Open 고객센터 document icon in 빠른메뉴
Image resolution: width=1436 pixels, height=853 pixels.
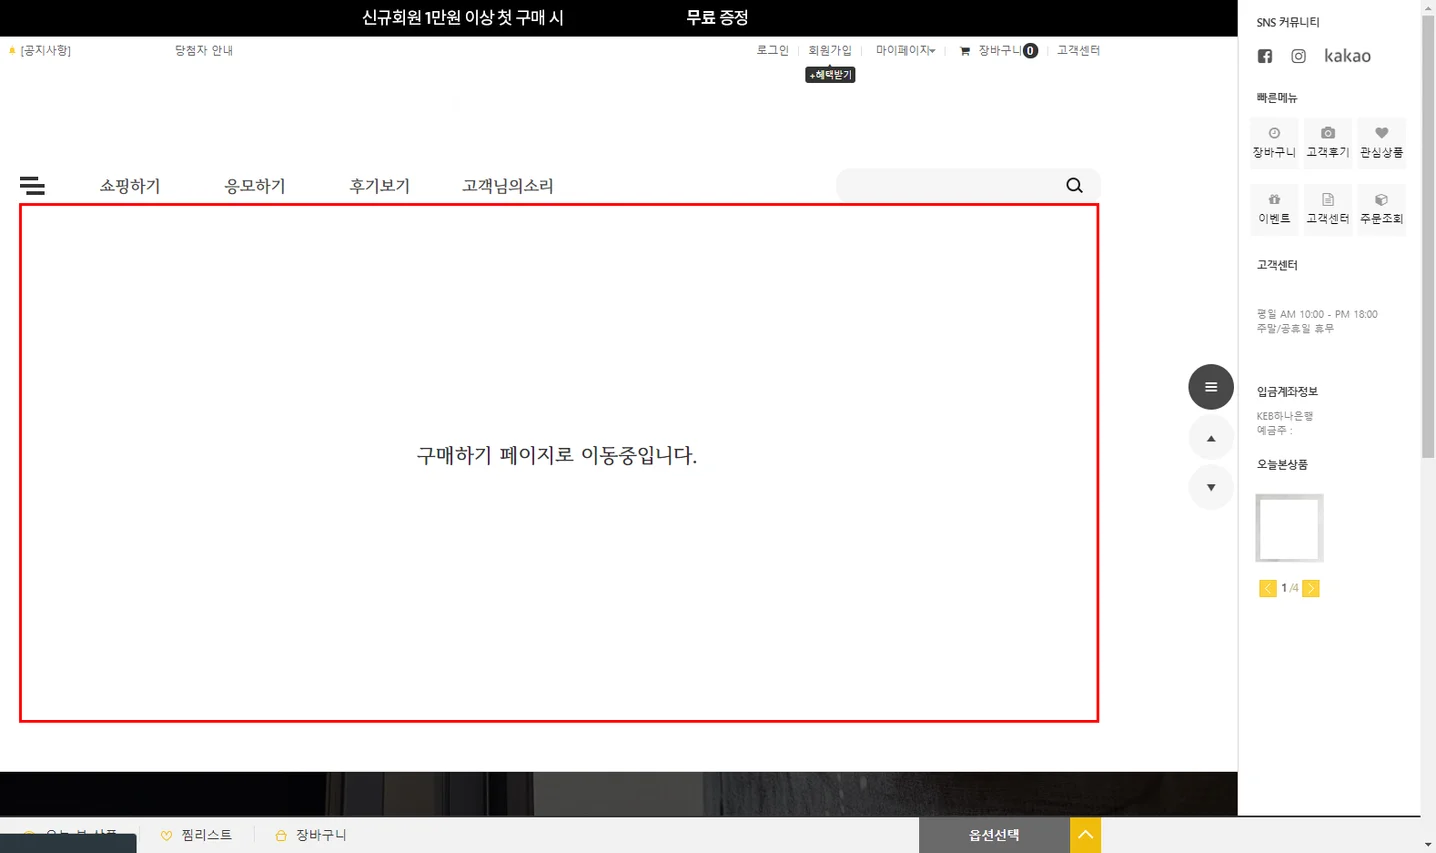[x=1328, y=209]
